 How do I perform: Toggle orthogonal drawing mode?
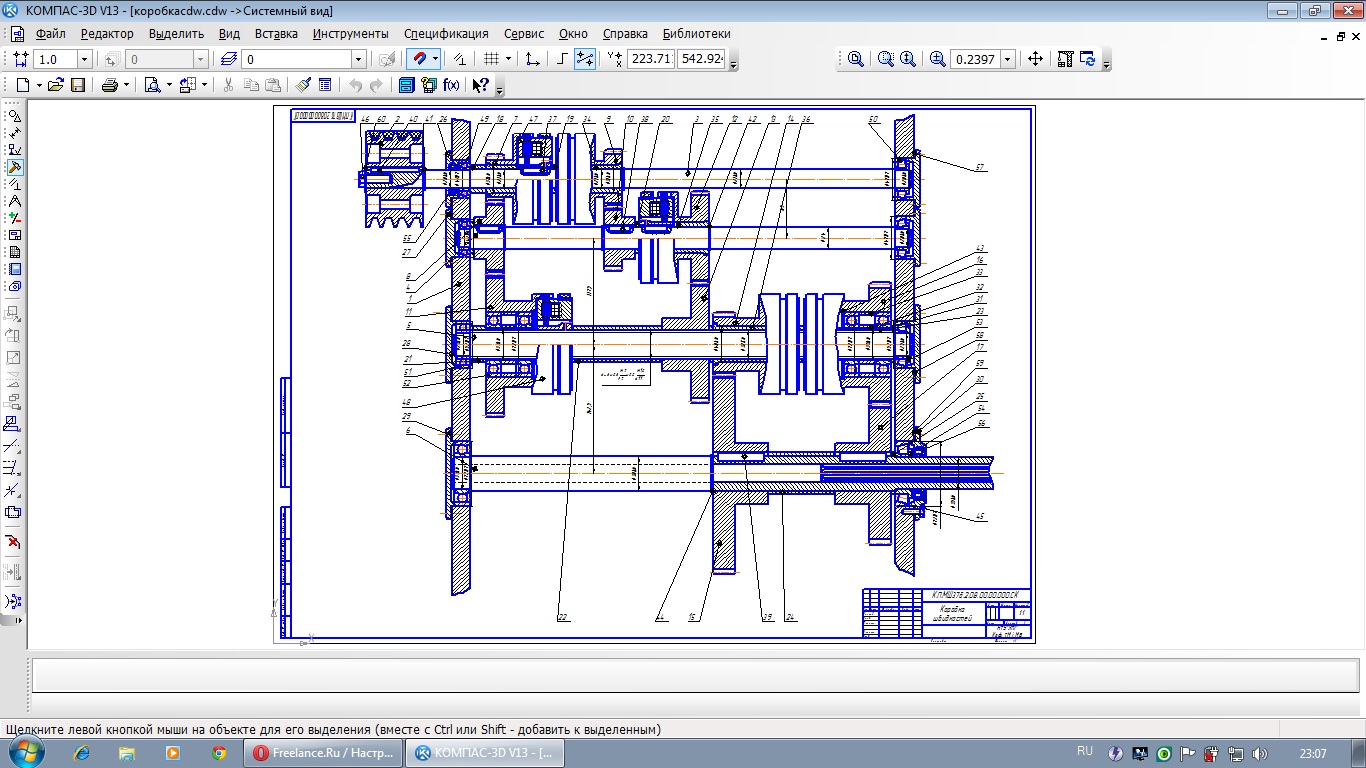(562, 59)
